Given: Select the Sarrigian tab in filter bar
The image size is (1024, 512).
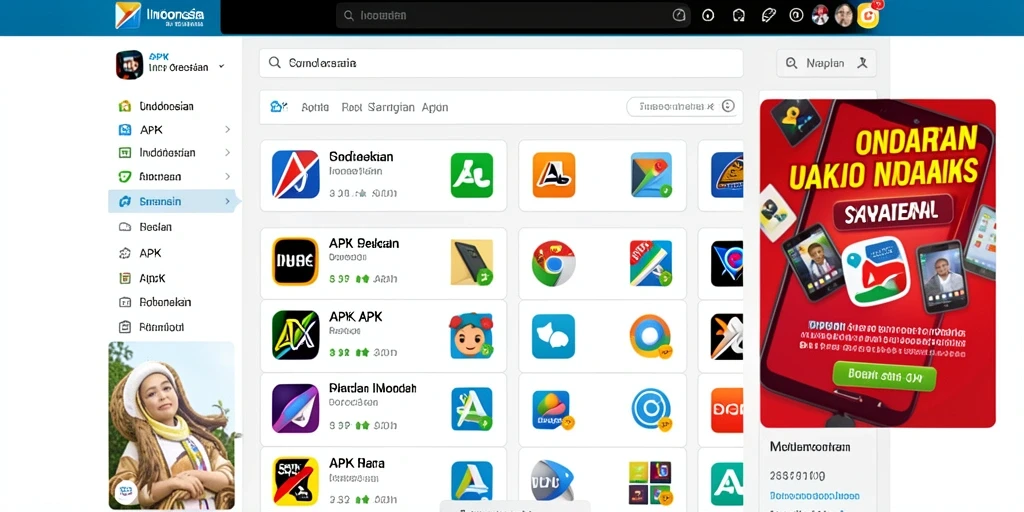Looking at the screenshot, I should click(x=391, y=107).
